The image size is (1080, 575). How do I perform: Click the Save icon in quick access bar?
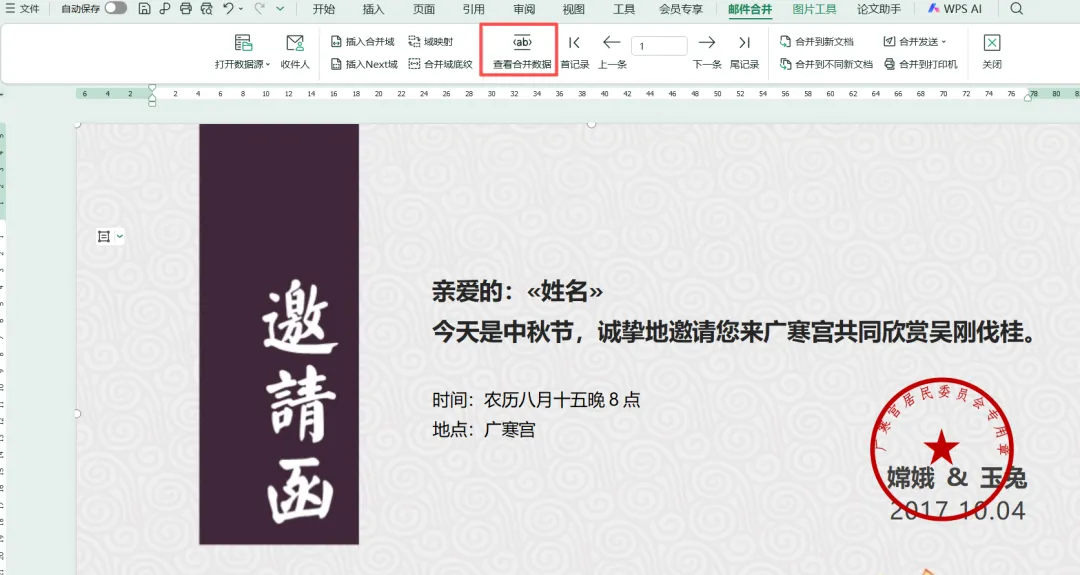pos(144,9)
